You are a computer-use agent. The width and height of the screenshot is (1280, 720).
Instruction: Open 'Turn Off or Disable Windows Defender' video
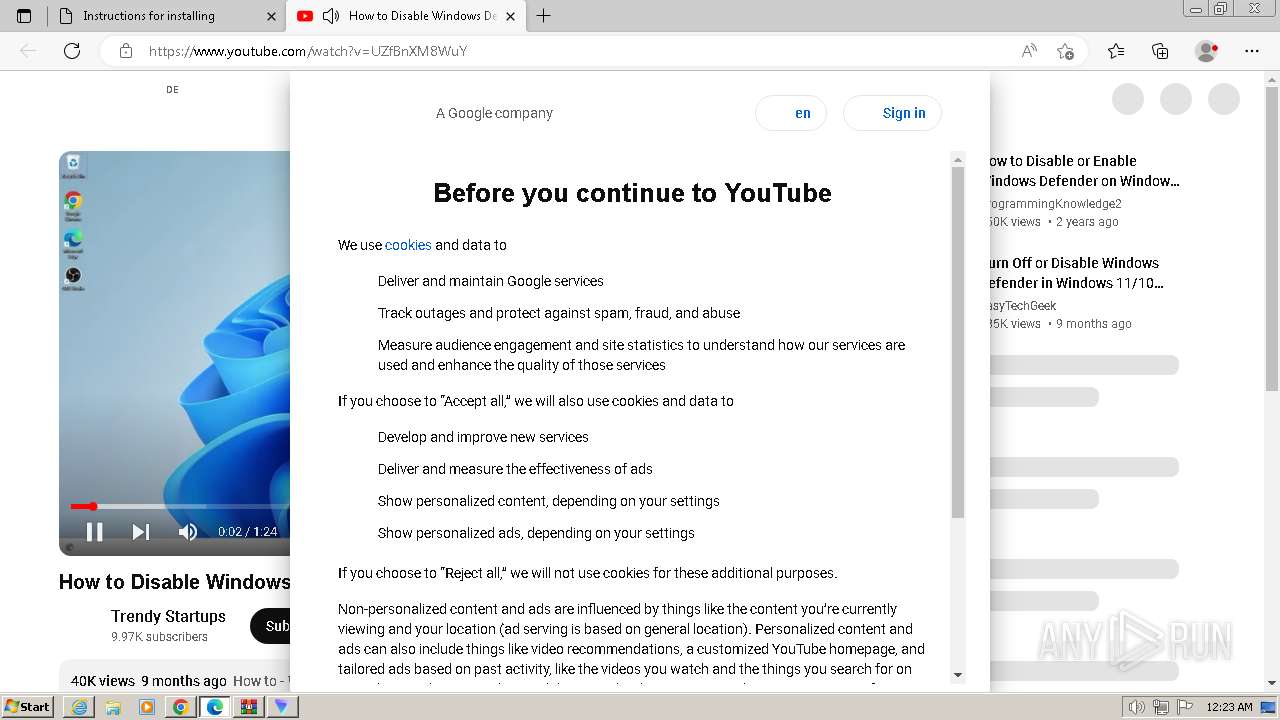(x=1076, y=273)
